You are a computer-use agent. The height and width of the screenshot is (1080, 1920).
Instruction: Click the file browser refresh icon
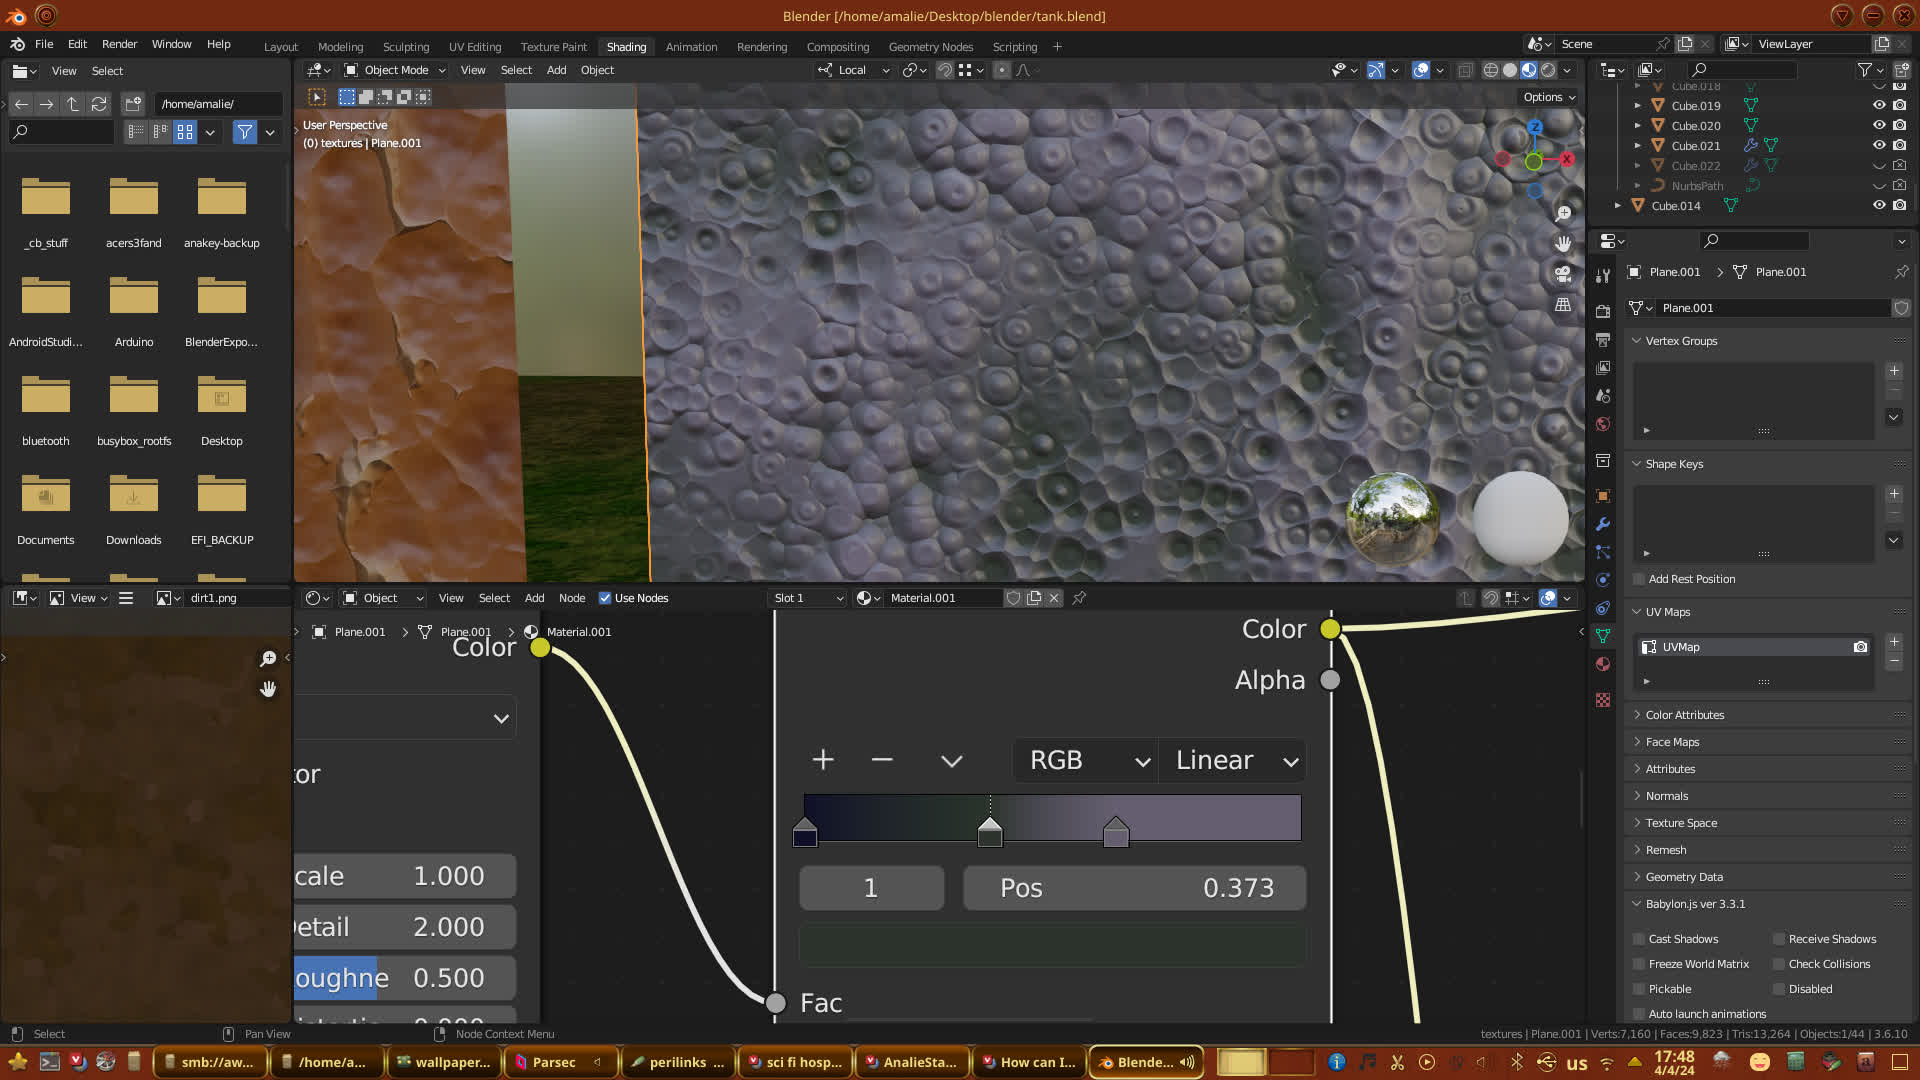[99, 104]
